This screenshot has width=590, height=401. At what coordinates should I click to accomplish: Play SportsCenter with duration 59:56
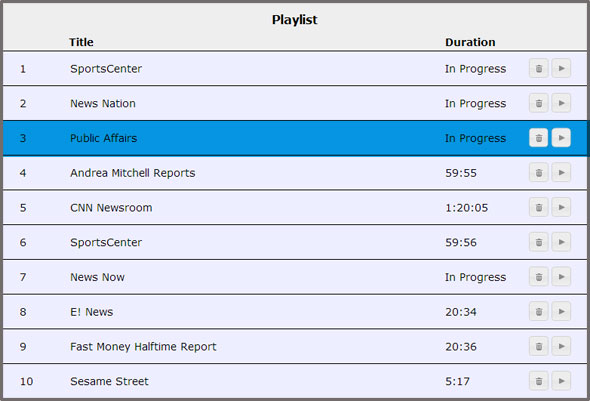561,242
